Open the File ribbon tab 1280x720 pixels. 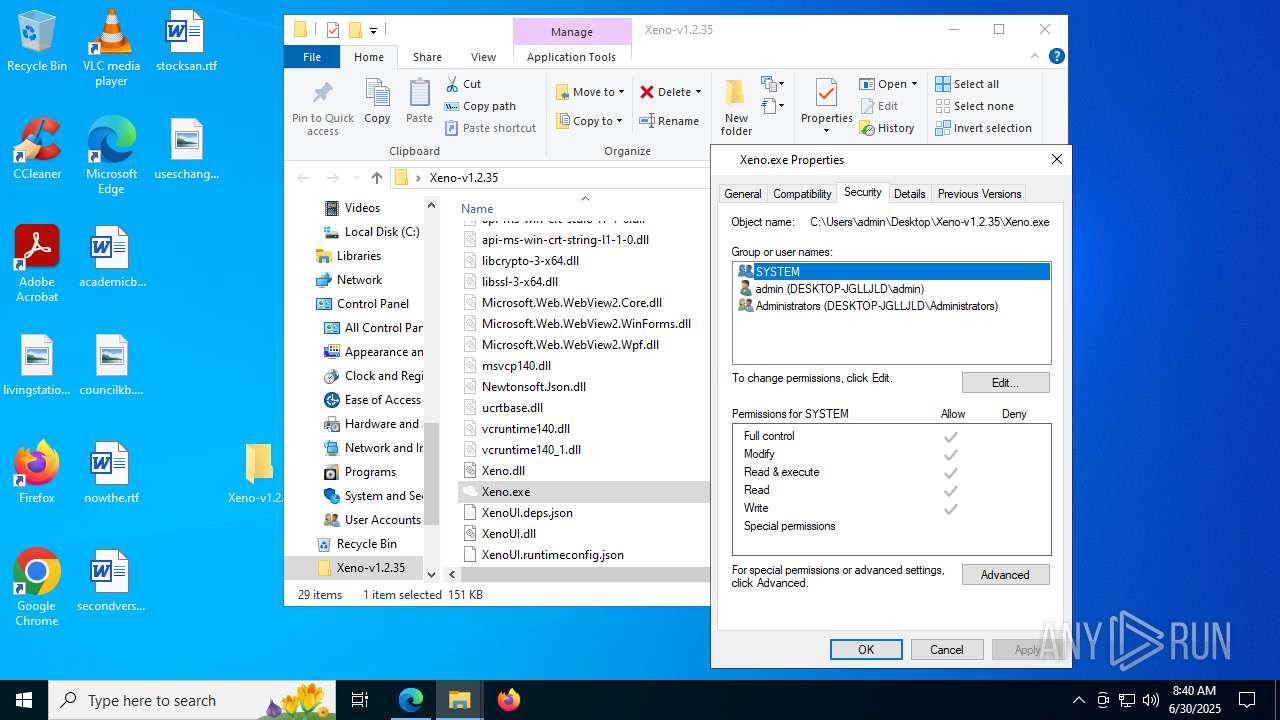(312, 57)
